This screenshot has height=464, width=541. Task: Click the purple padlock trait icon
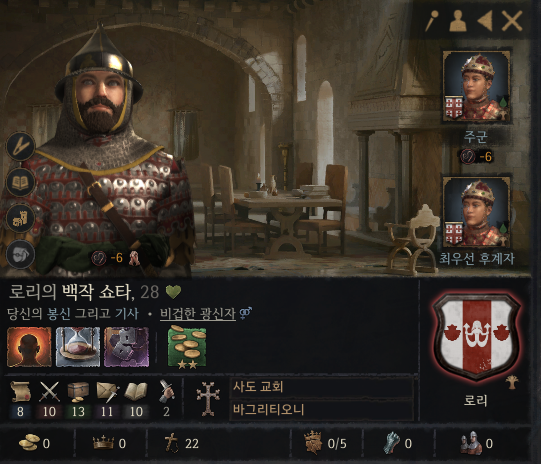click(126, 347)
